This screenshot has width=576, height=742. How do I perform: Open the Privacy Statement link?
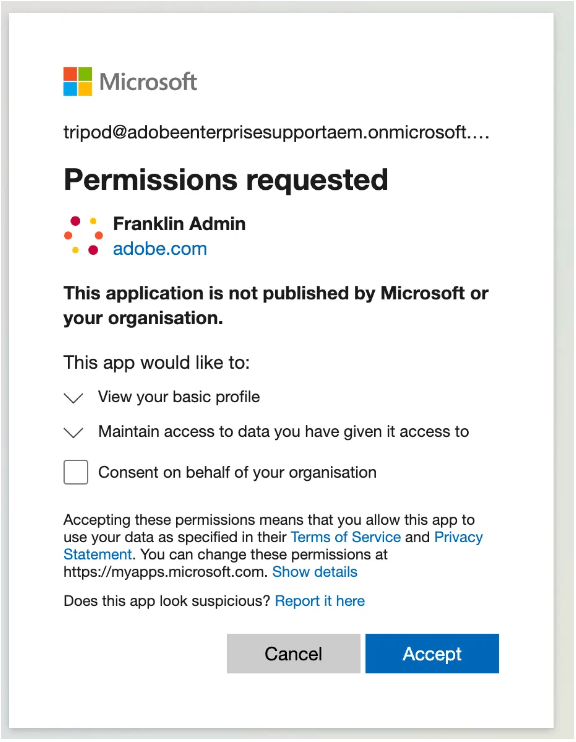click(458, 537)
